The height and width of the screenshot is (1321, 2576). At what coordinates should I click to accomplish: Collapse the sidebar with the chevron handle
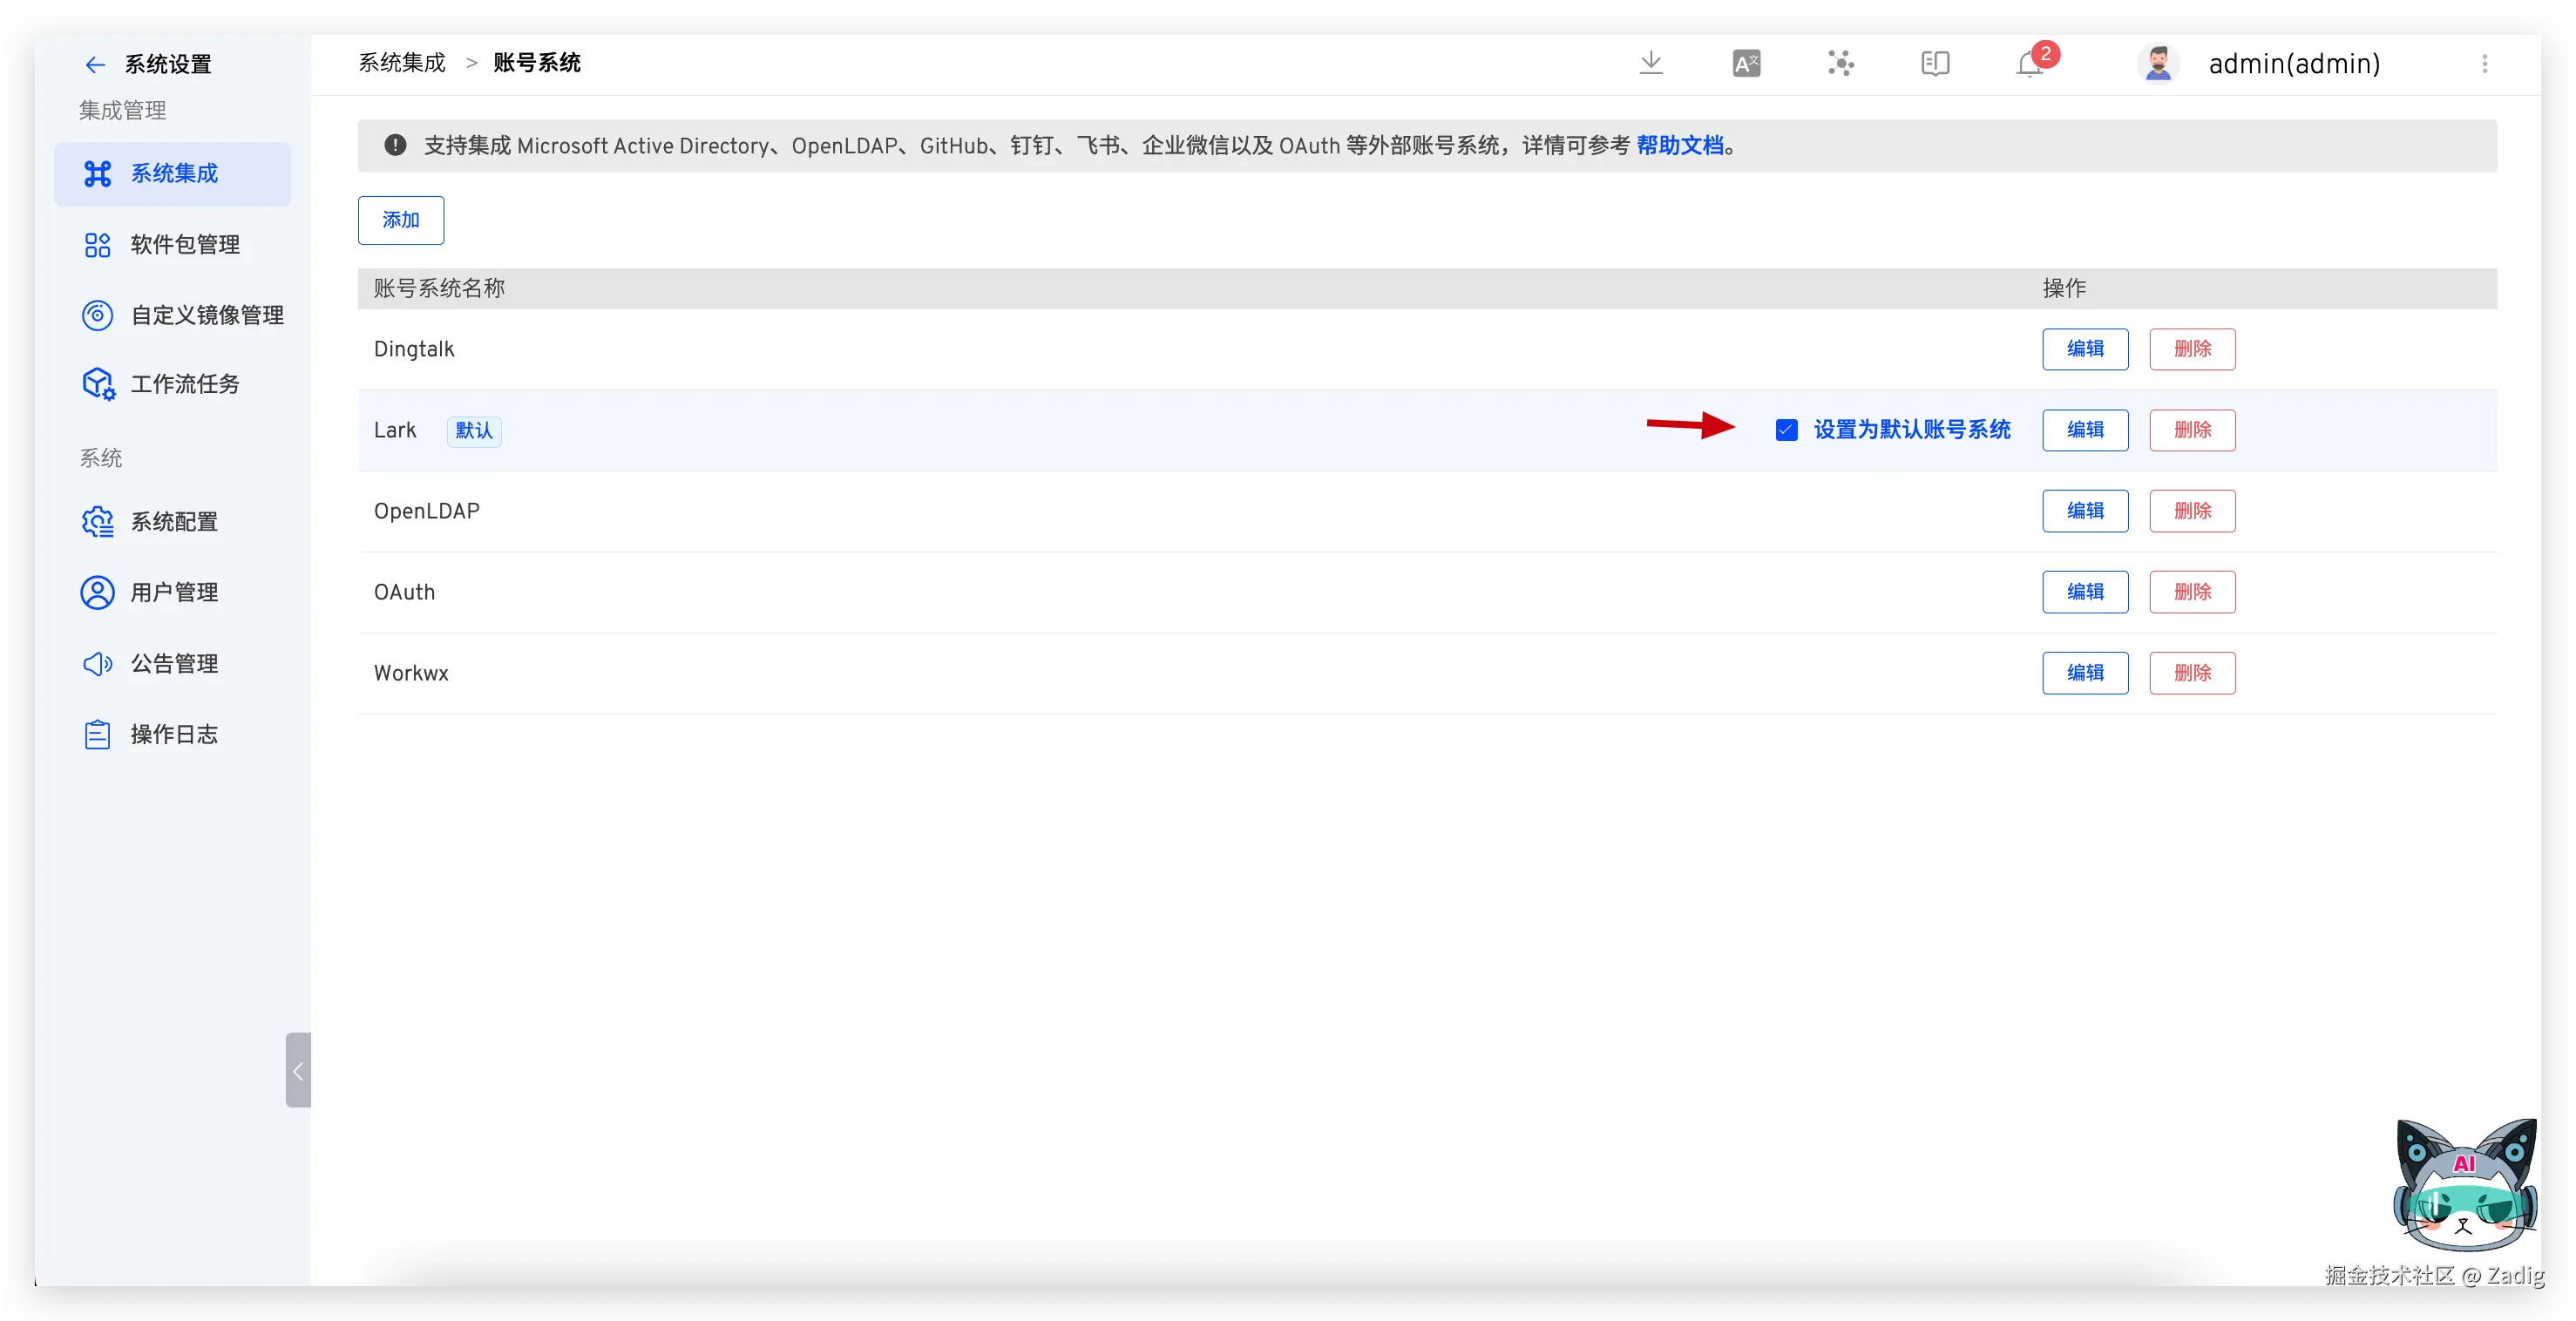[x=298, y=1070]
